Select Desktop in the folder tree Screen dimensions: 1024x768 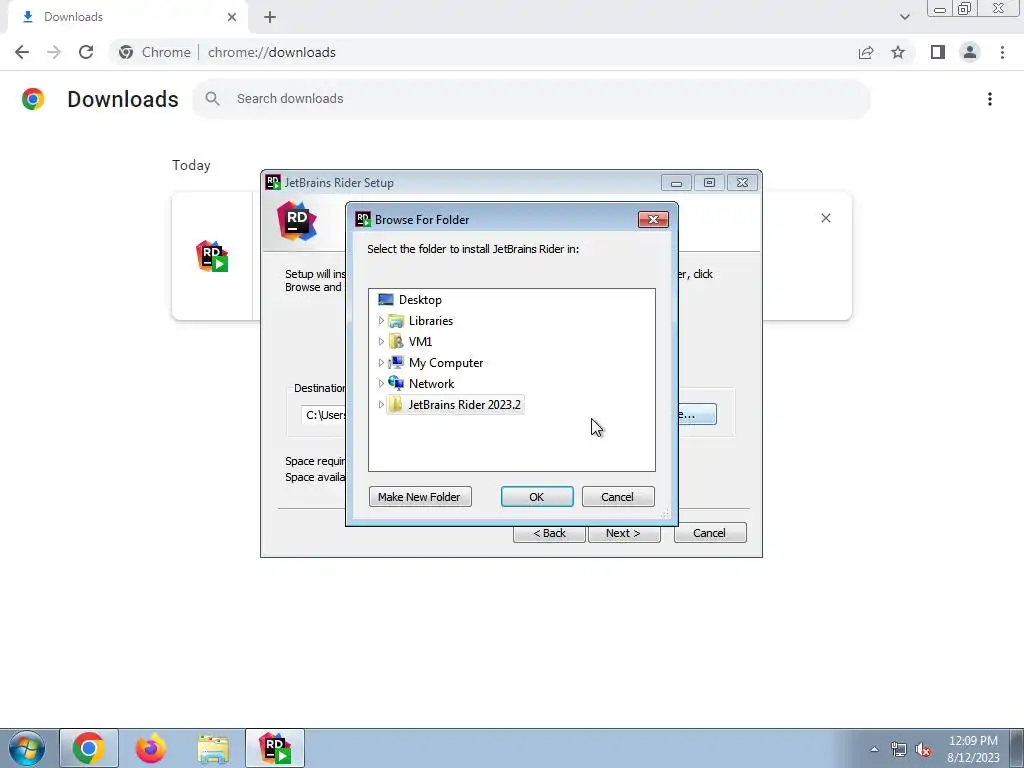(x=420, y=300)
